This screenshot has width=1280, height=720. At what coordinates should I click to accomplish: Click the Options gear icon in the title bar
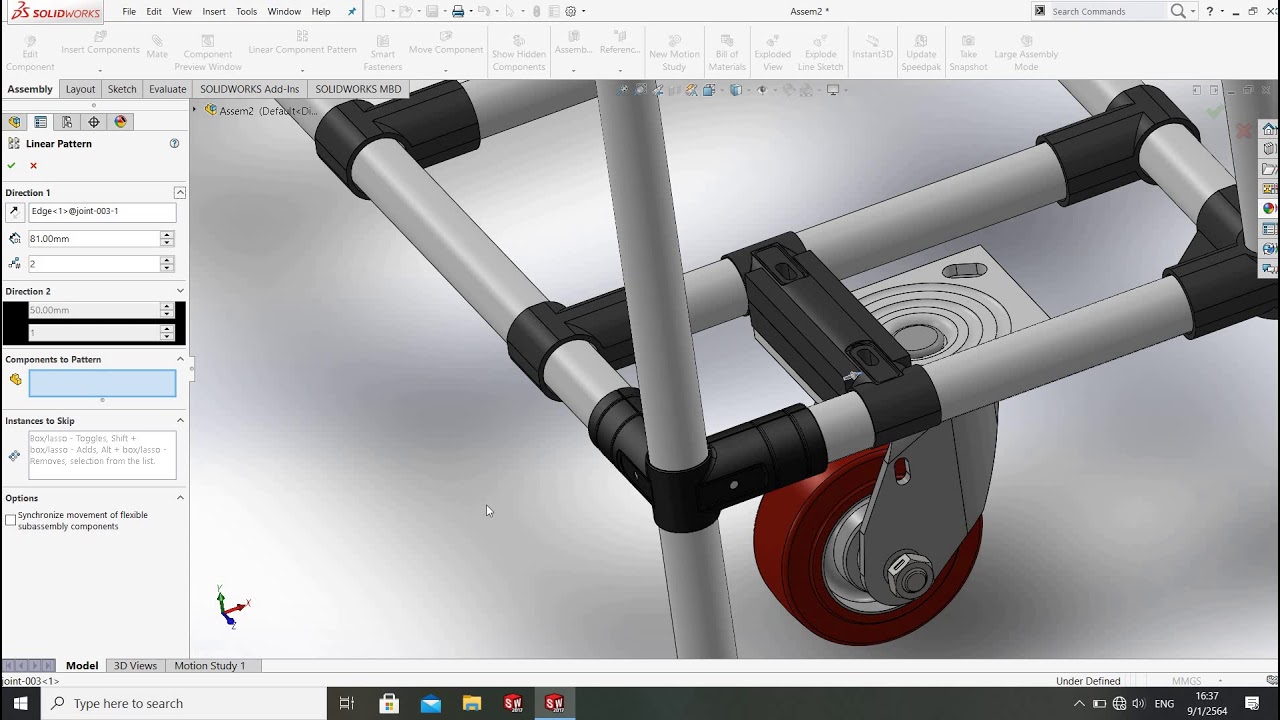pos(571,11)
